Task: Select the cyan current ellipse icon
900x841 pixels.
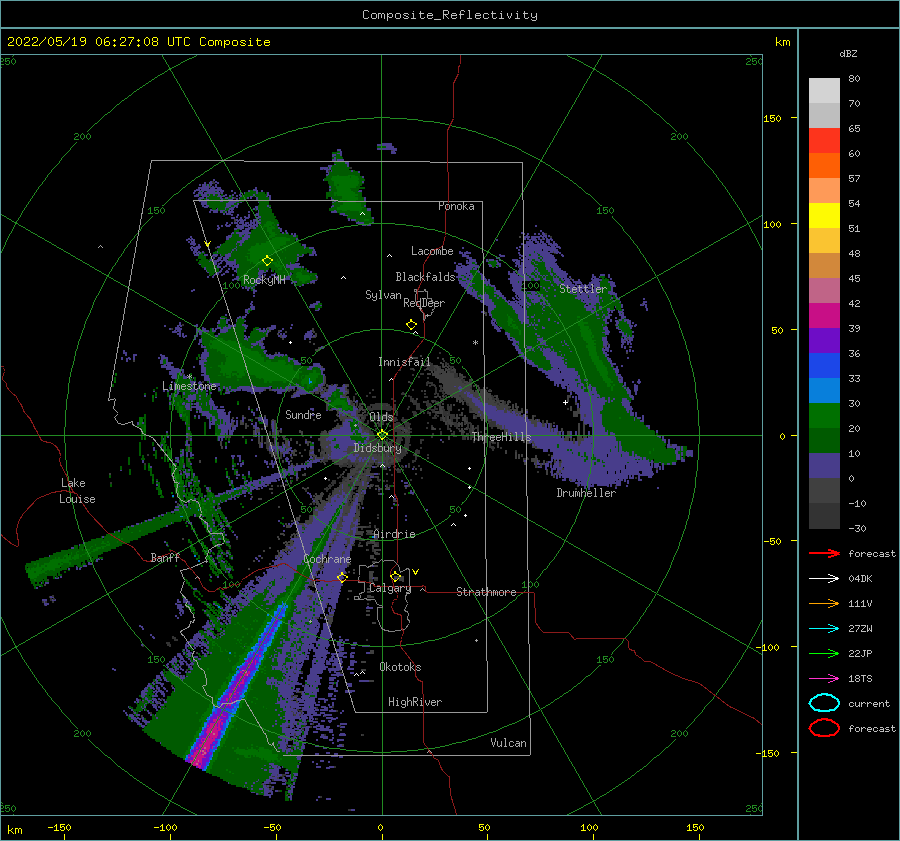Action: point(824,703)
